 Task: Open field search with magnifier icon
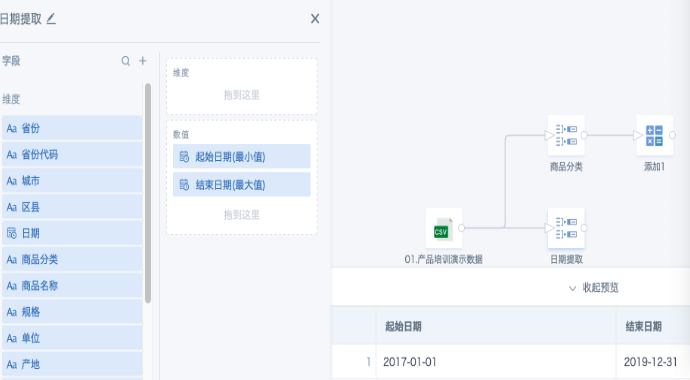[x=126, y=61]
